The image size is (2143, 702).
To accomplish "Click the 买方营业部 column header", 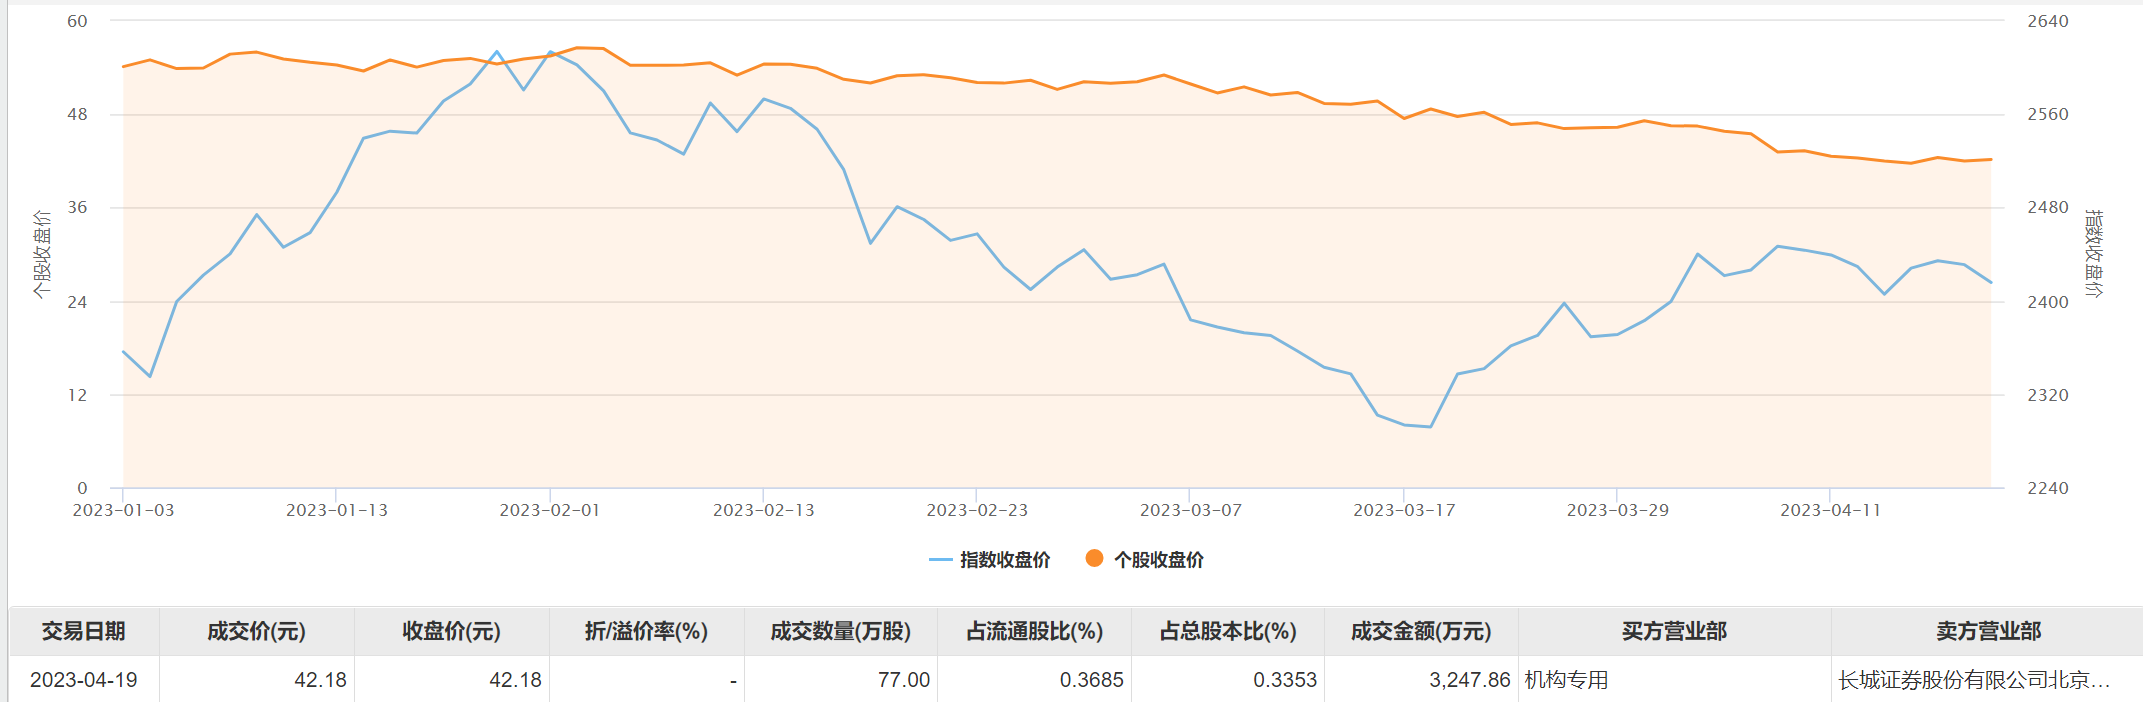I will [1674, 631].
